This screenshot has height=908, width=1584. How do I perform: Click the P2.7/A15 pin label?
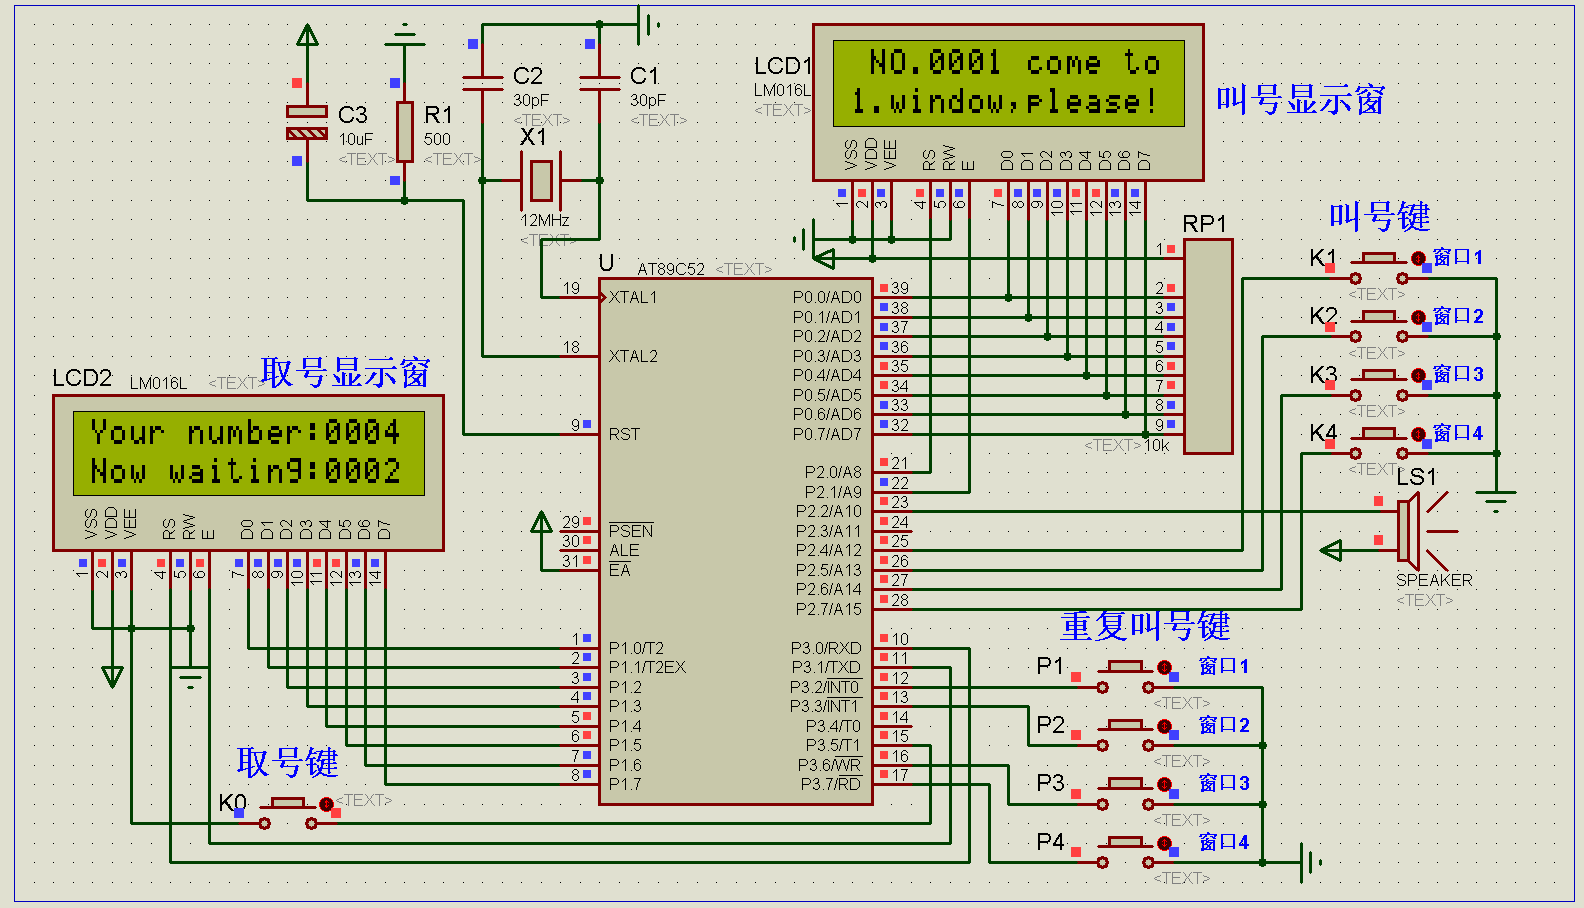828,609
